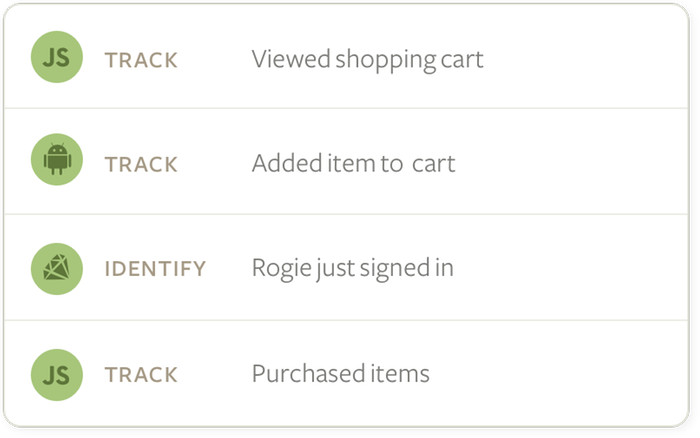Image resolution: width=700 pixels, height=438 pixels.
Task: Click the word shopping in the first event
Action: pos(386,60)
